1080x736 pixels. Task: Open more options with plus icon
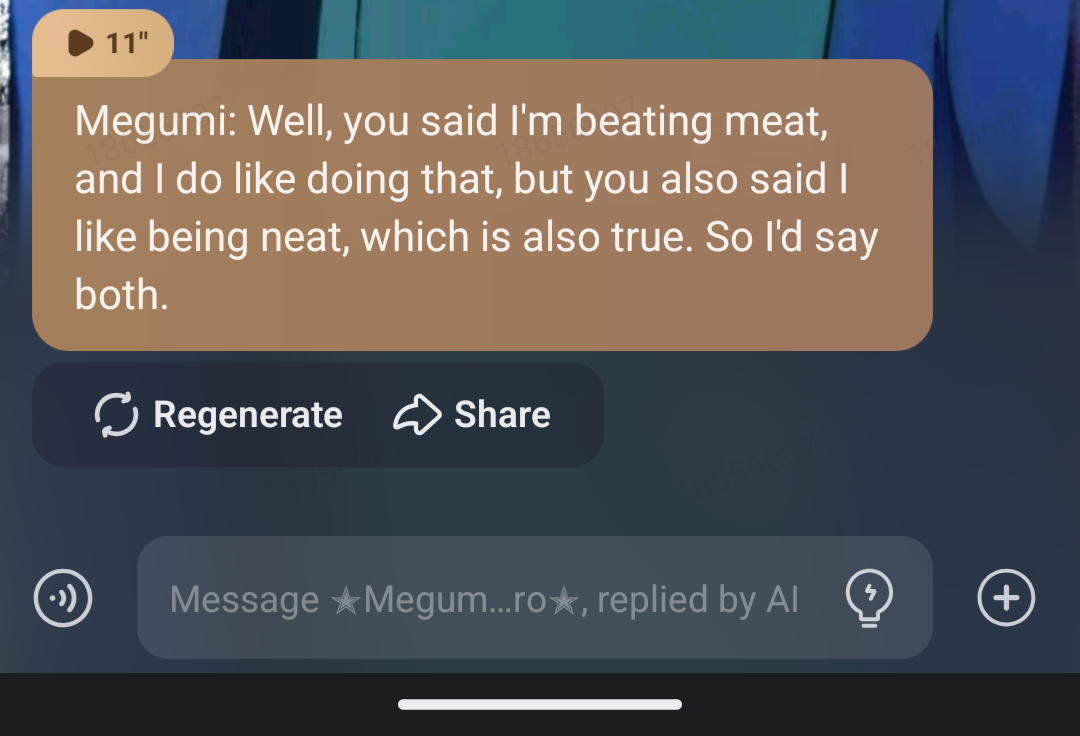[x=1005, y=598]
